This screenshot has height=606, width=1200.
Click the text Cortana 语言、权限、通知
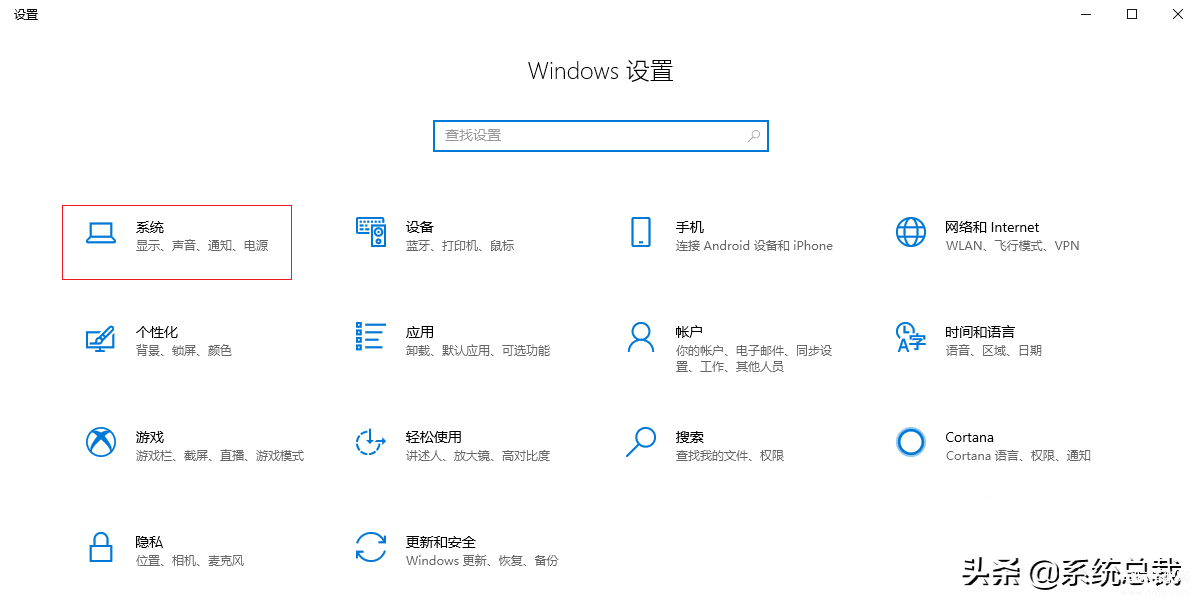1018,456
